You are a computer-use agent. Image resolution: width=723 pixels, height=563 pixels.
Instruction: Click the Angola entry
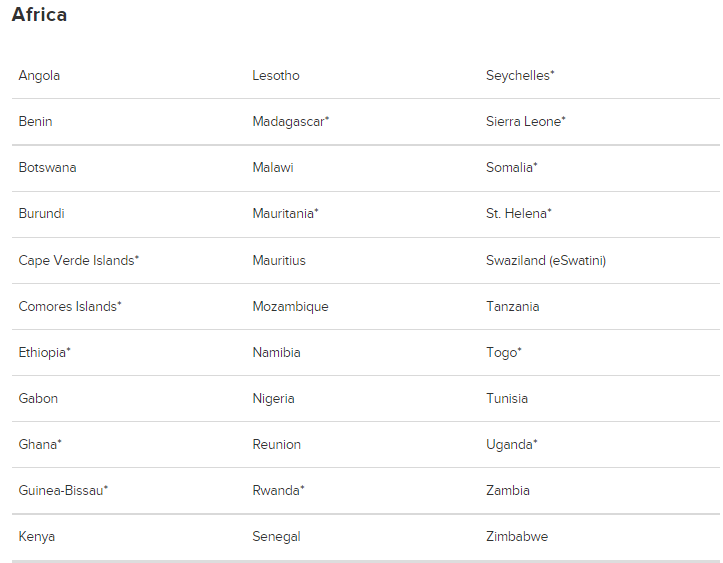click(39, 76)
